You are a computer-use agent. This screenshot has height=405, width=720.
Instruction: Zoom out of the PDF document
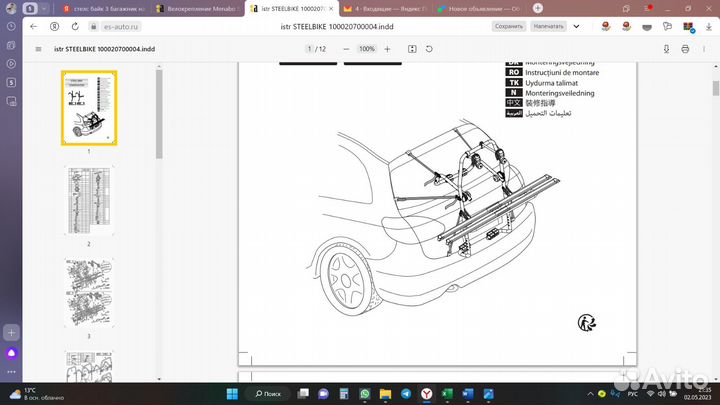[347, 48]
